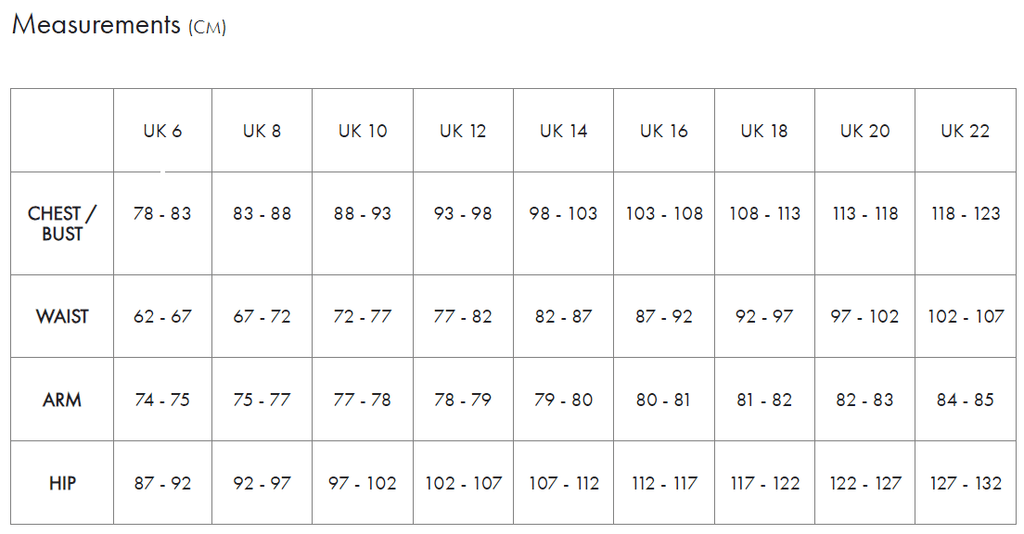Image resolution: width=1024 pixels, height=534 pixels.
Task: Click the UK 14 size header
Action: [x=564, y=131]
